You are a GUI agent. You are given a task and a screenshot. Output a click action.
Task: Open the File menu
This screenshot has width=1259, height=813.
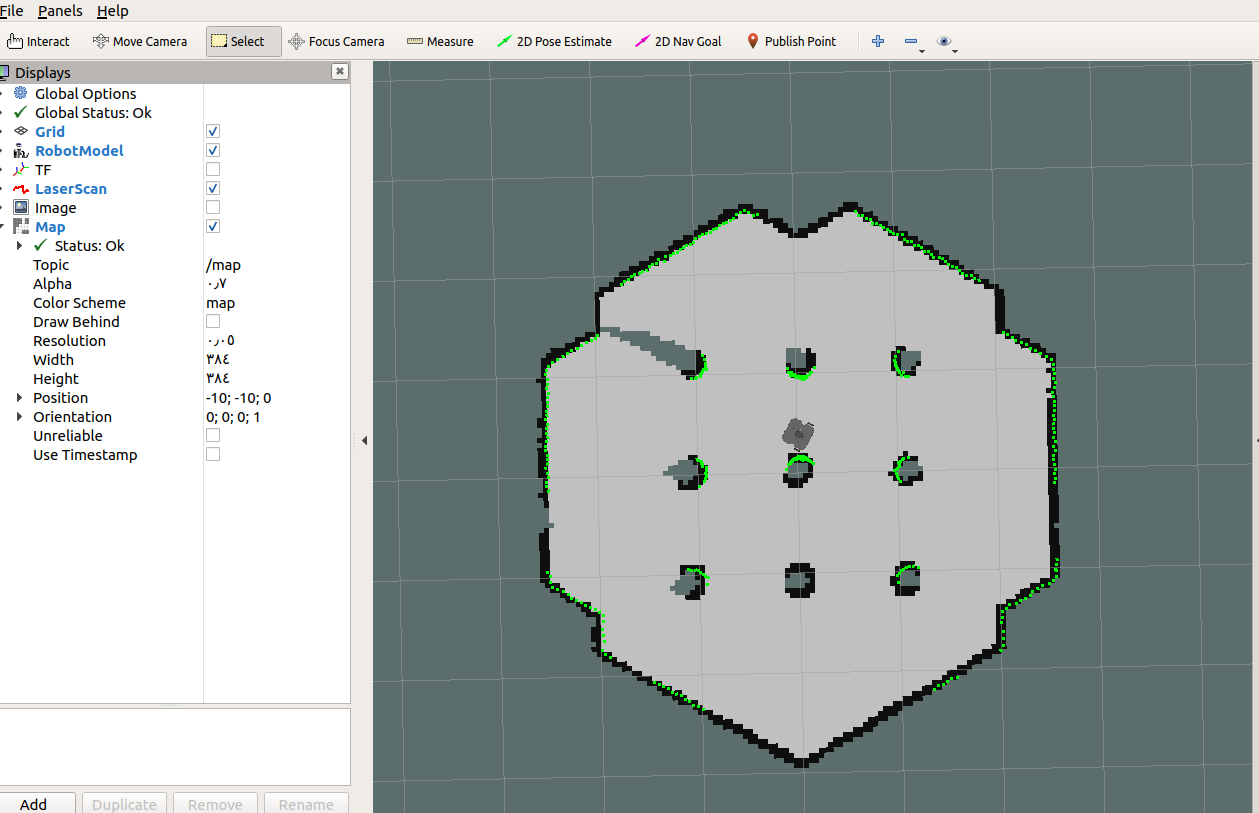tap(12, 11)
